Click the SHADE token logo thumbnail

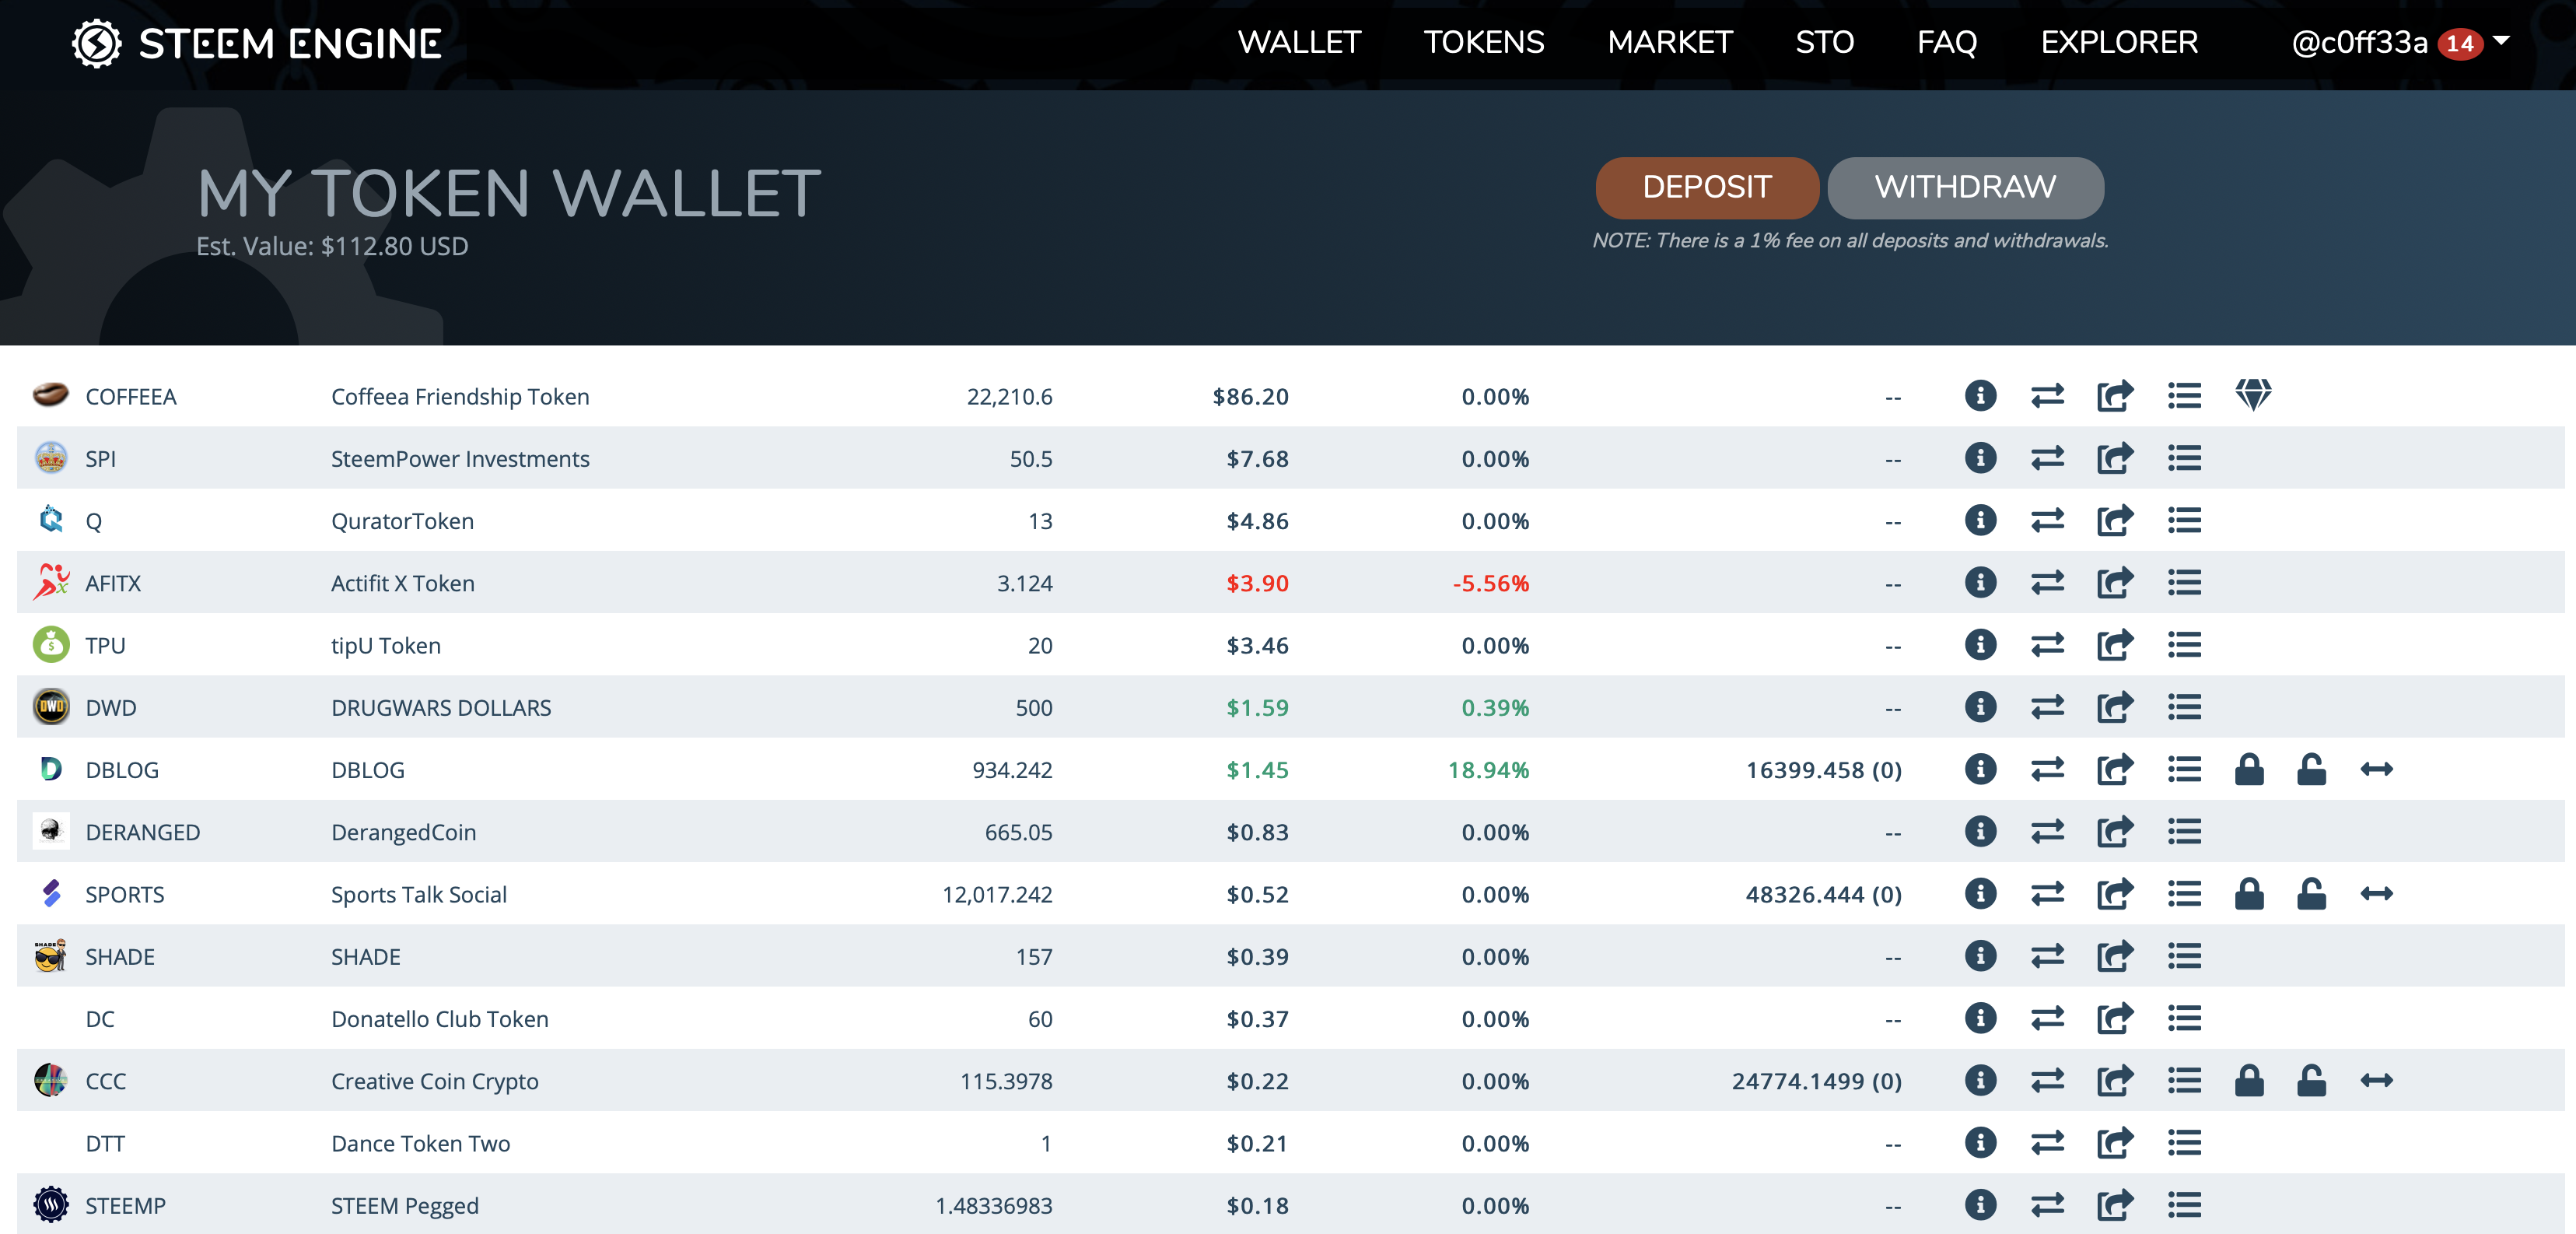50,955
